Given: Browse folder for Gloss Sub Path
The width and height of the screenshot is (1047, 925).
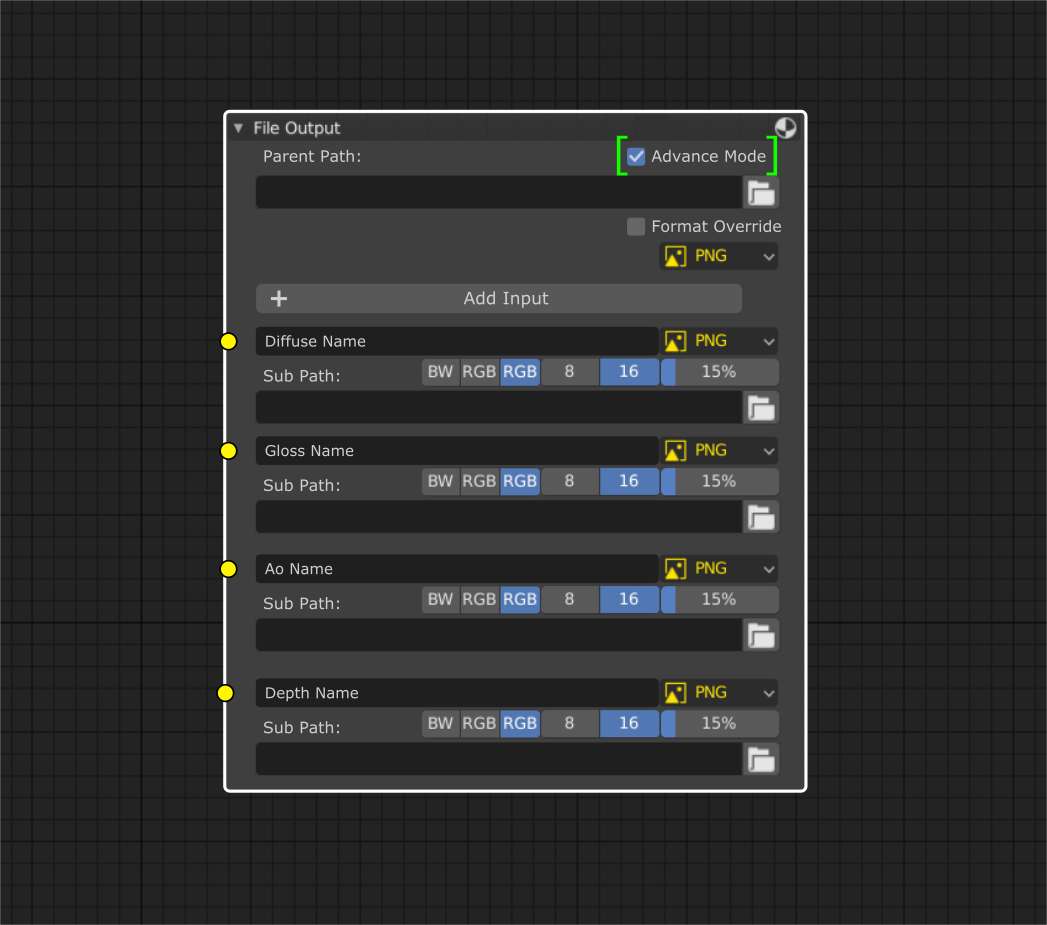Looking at the screenshot, I should pos(761,517).
